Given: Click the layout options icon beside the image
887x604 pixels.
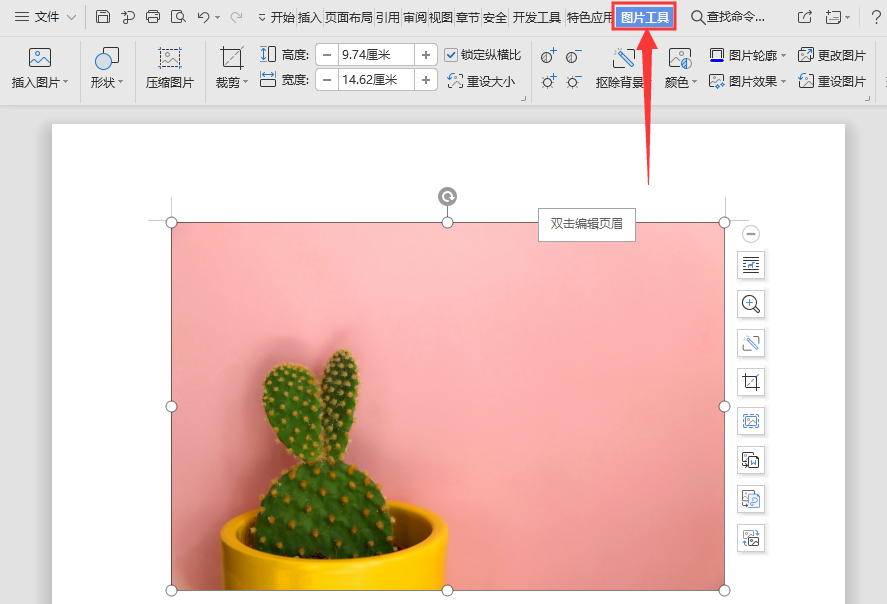Looking at the screenshot, I should (x=751, y=265).
